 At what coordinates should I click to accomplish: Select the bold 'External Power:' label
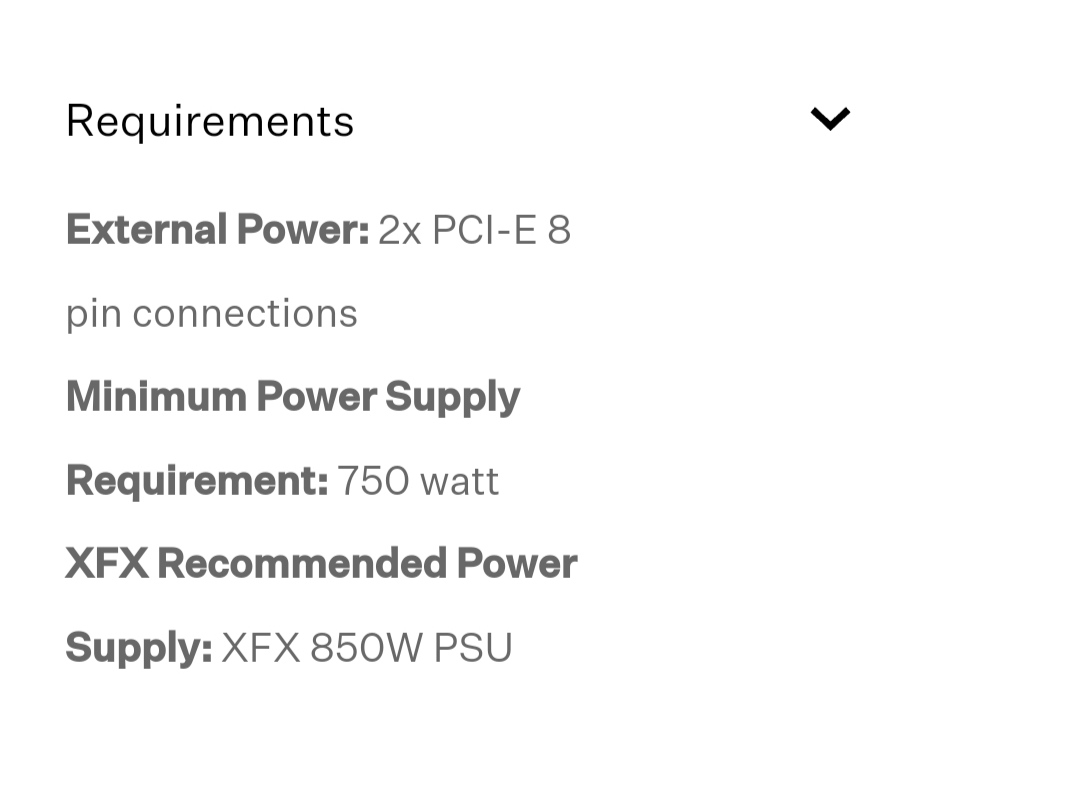pyautogui.click(x=218, y=229)
